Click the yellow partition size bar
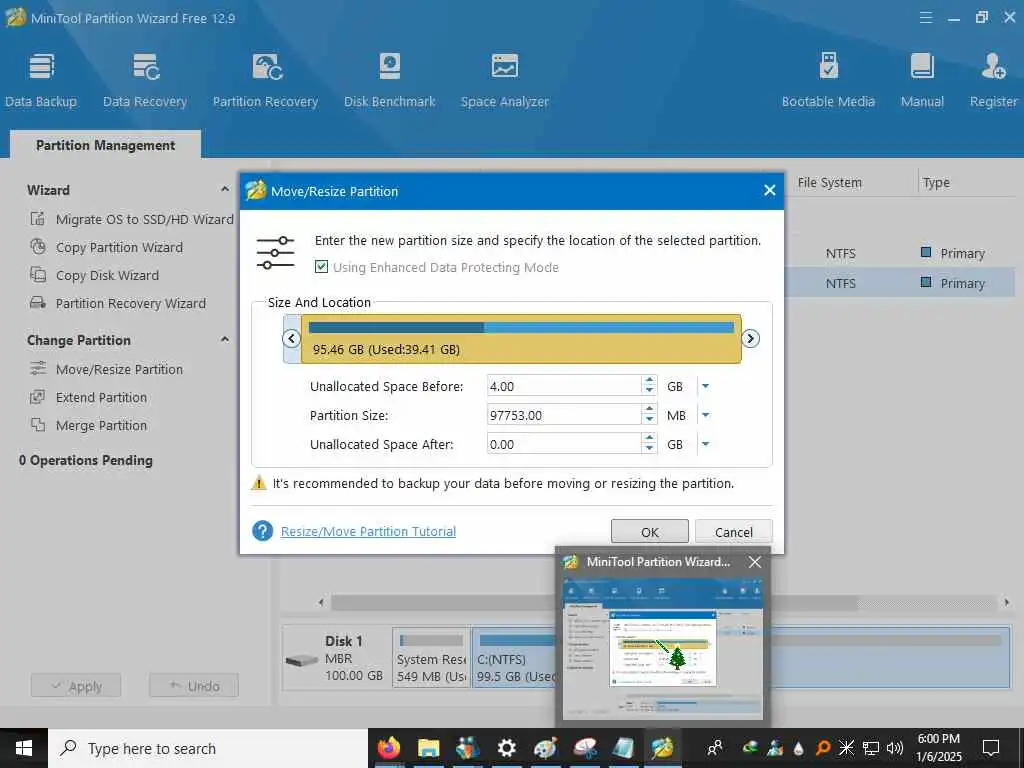The height and width of the screenshot is (768, 1024). 521,339
